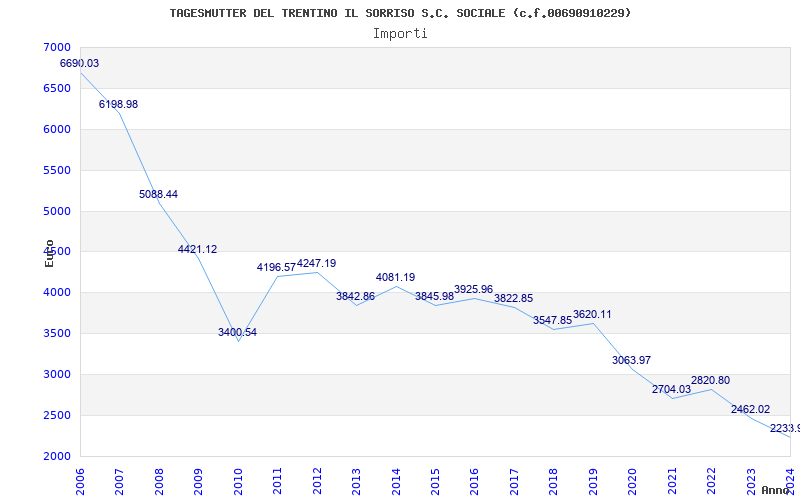The height and width of the screenshot is (500, 800).
Task: Click the data label 3822.85
Action: tap(513, 298)
